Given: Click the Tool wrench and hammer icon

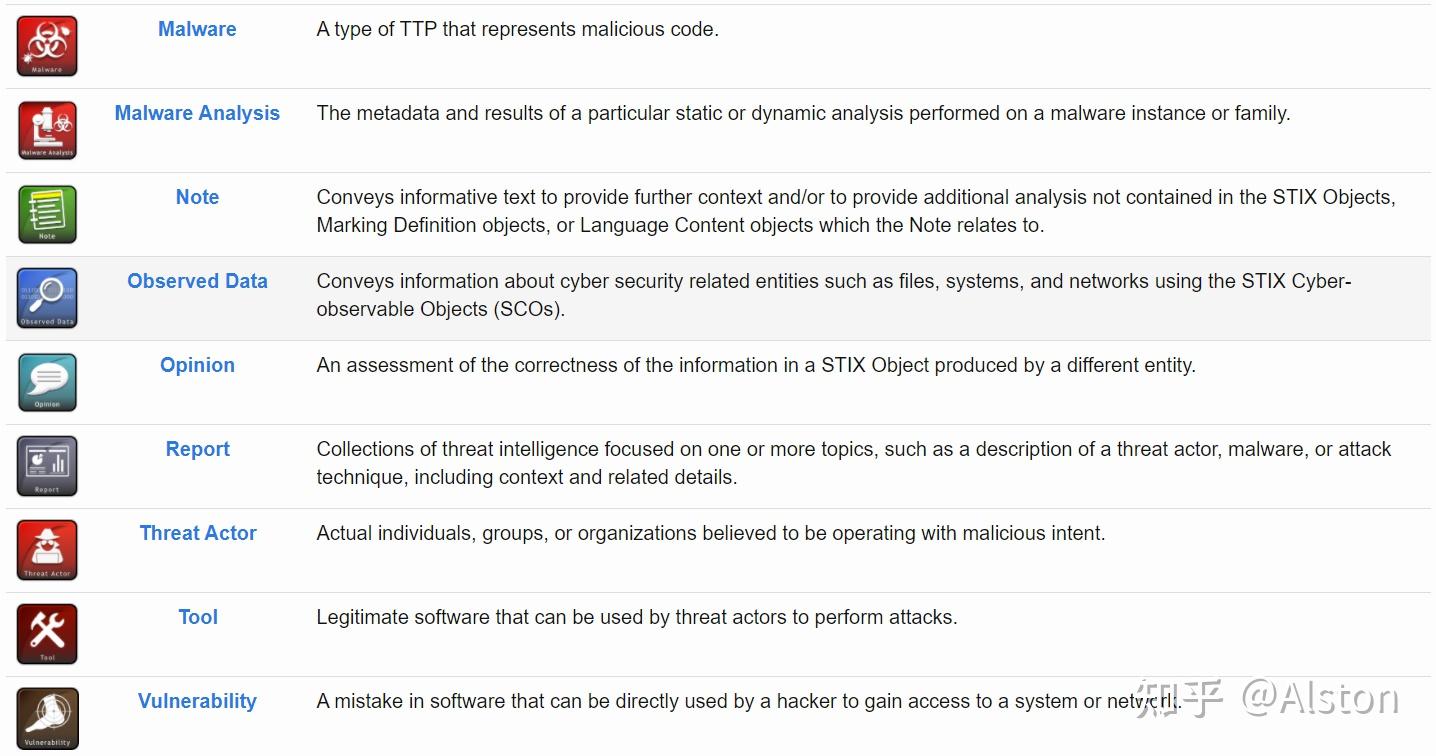Looking at the screenshot, I should tap(47, 634).
